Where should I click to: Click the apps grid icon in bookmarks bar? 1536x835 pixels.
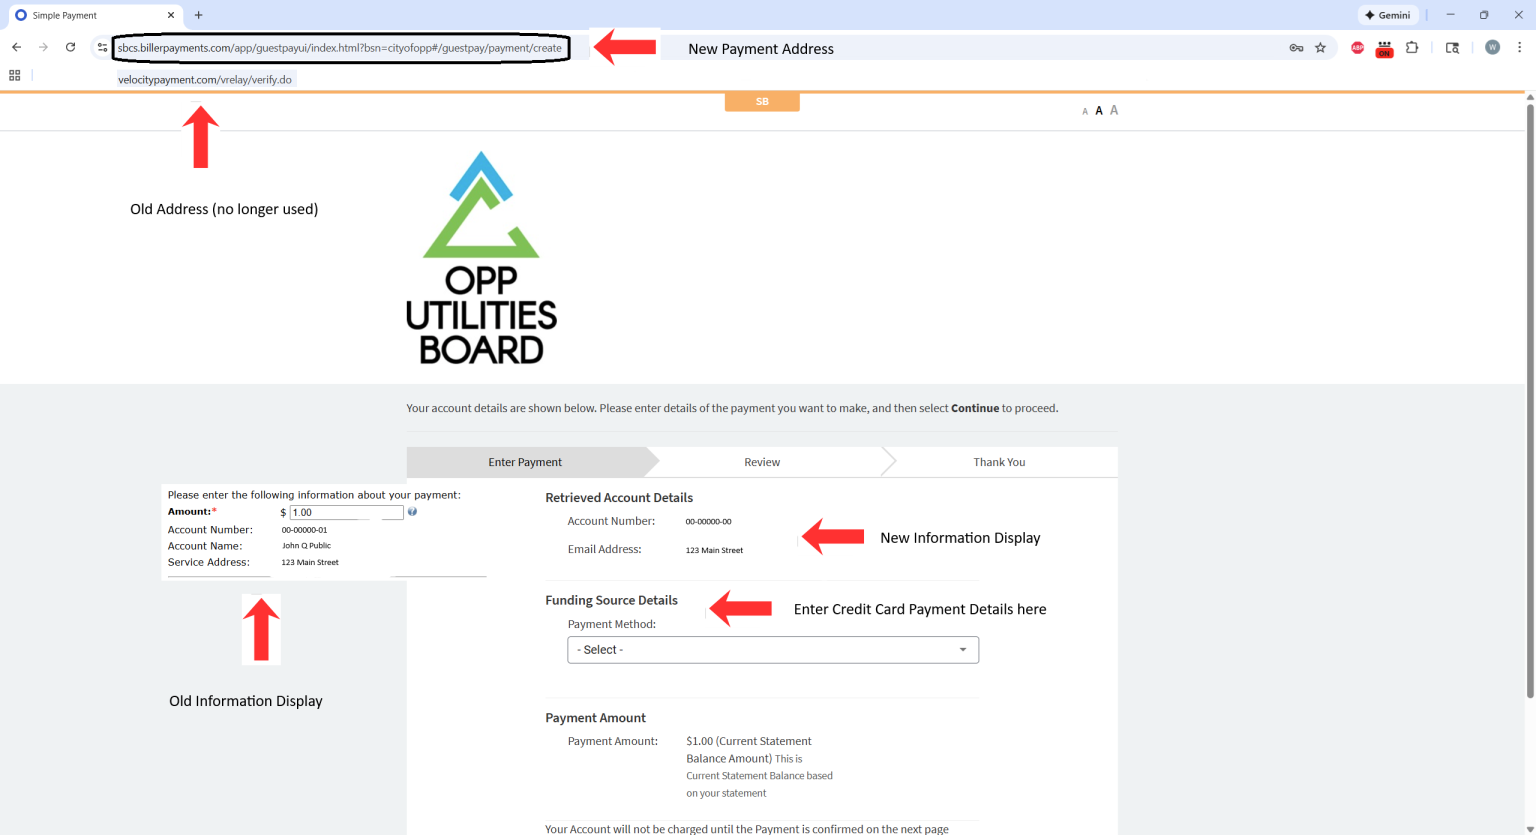click(15, 75)
